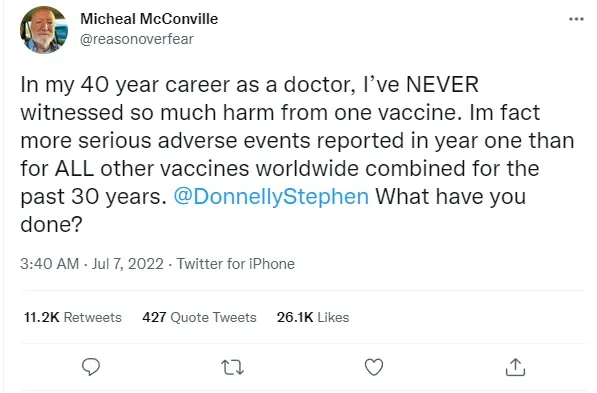Click the Jul 7, 2022 date
Viewport: 597px width, 393px height.
128,264
